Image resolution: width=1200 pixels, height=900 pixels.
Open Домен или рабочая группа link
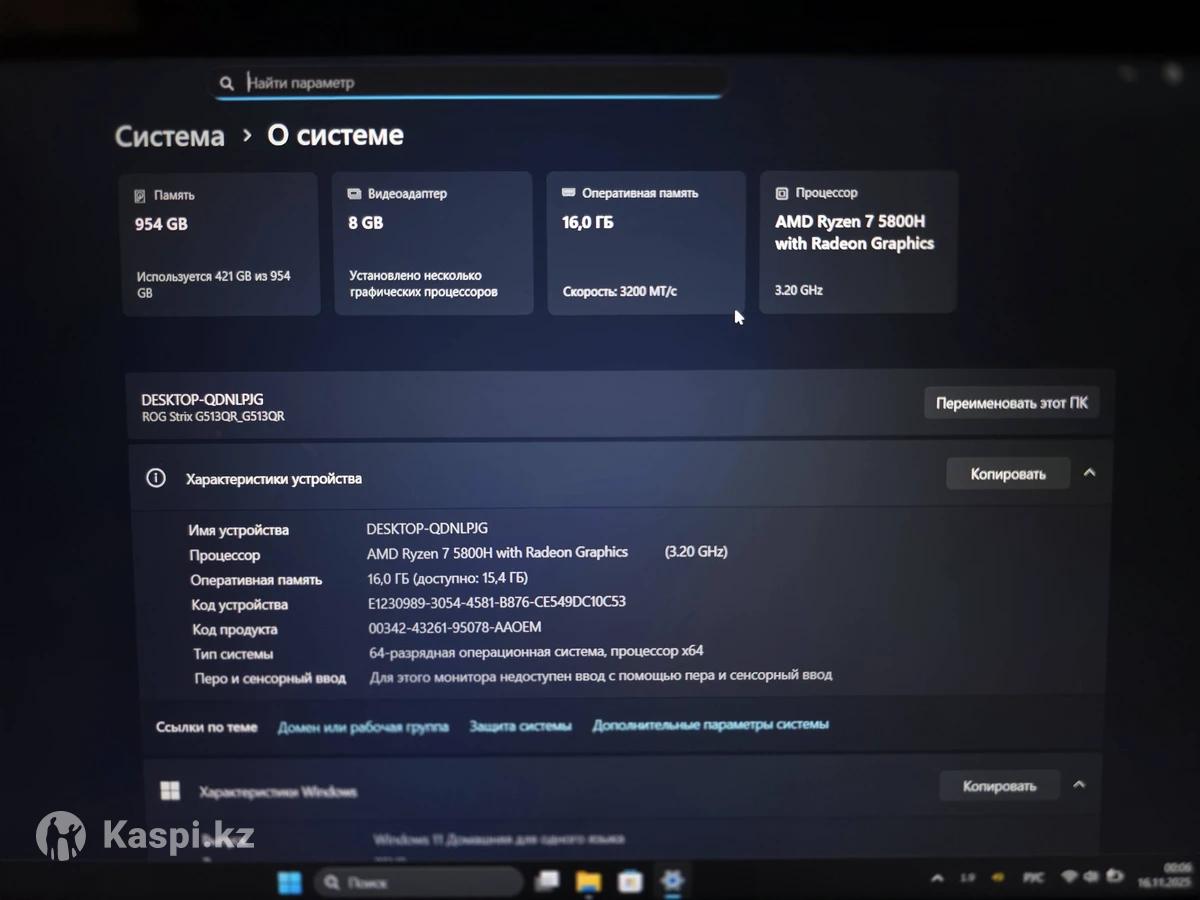(363, 727)
